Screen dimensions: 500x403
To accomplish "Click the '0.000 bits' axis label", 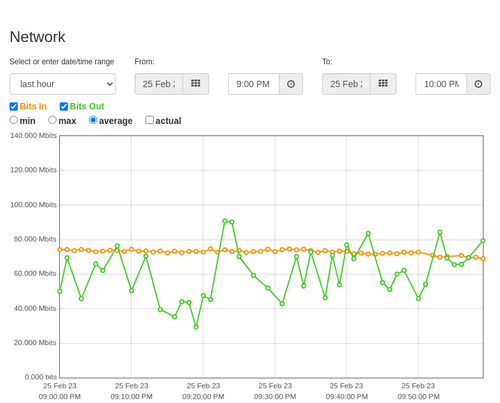I will 41,377.
